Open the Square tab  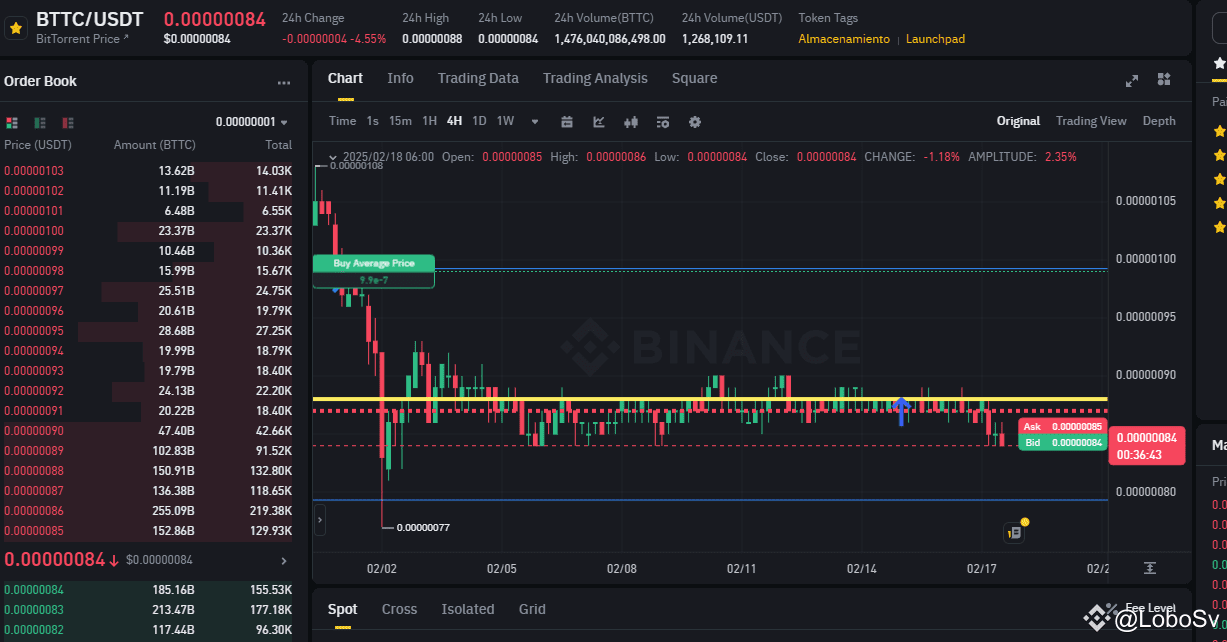[x=694, y=78]
